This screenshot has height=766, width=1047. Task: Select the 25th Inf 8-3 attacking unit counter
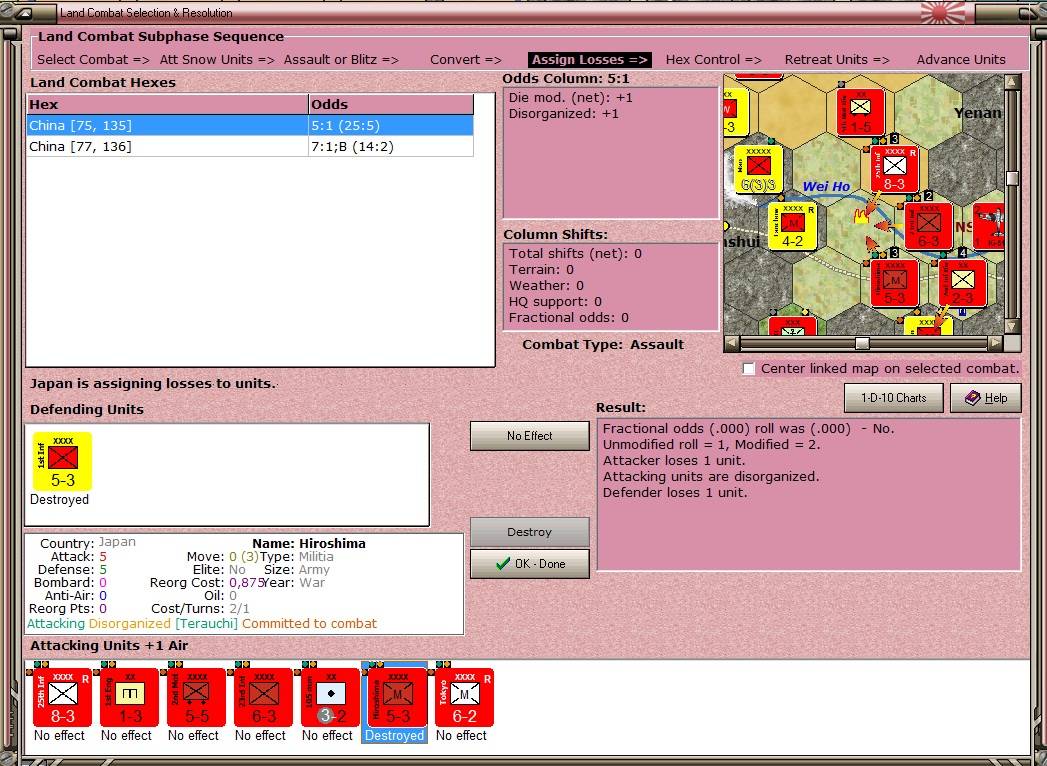pos(63,698)
